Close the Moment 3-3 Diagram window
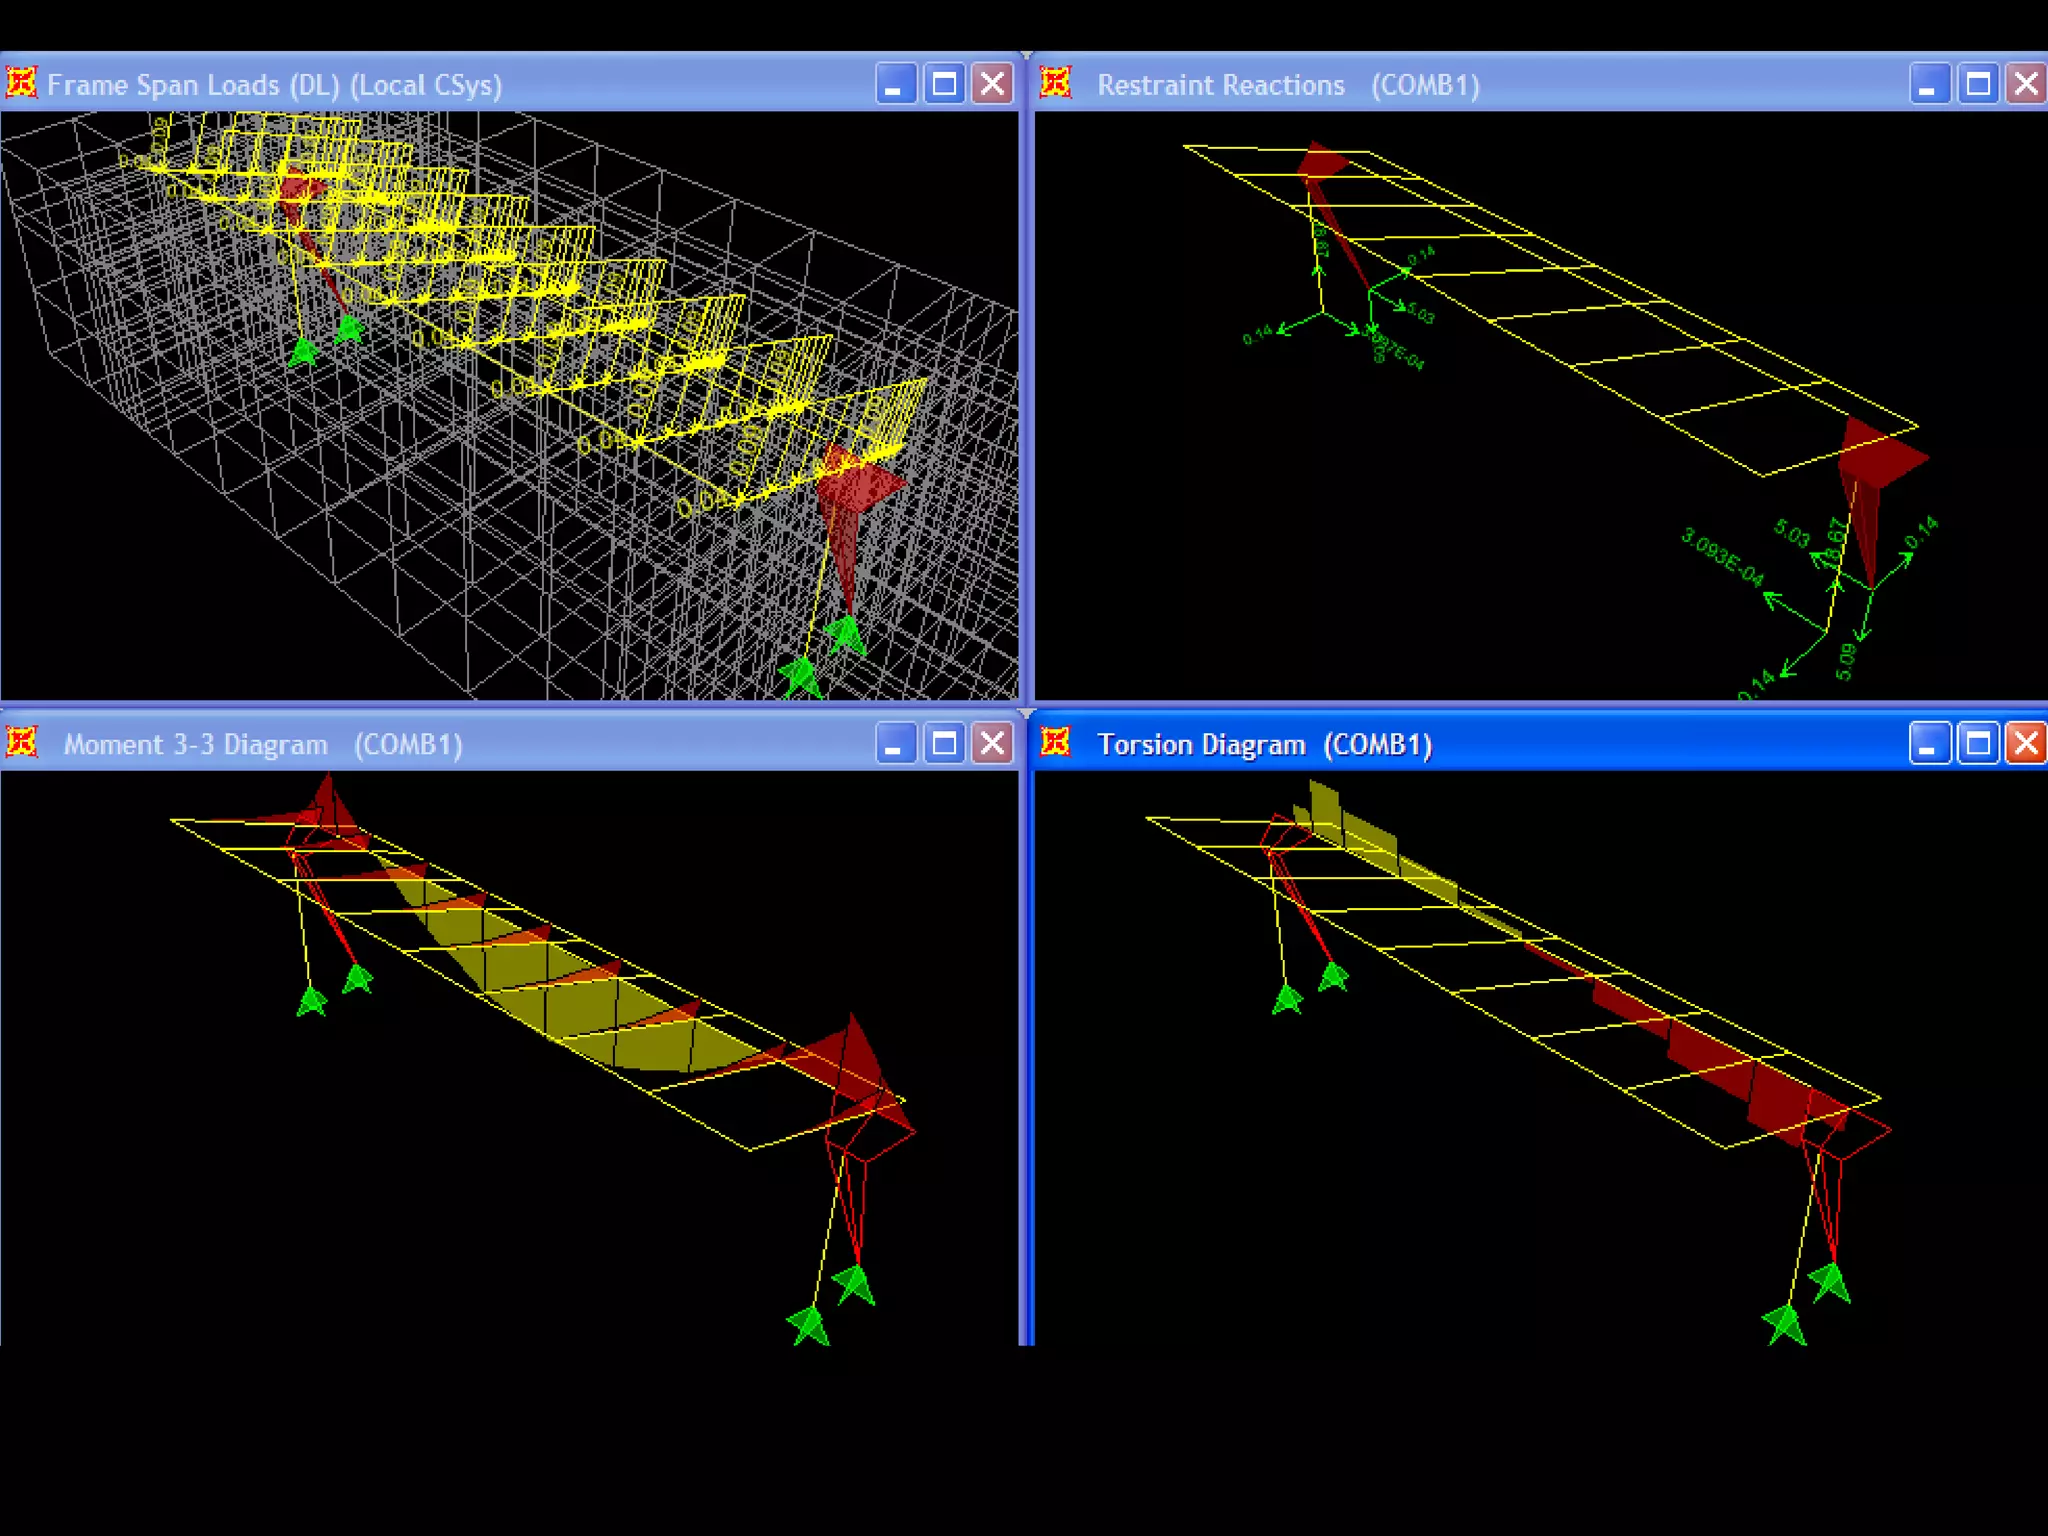Screen dimensions: 2048x1536 pyautogui.click(x=992, y=743)
